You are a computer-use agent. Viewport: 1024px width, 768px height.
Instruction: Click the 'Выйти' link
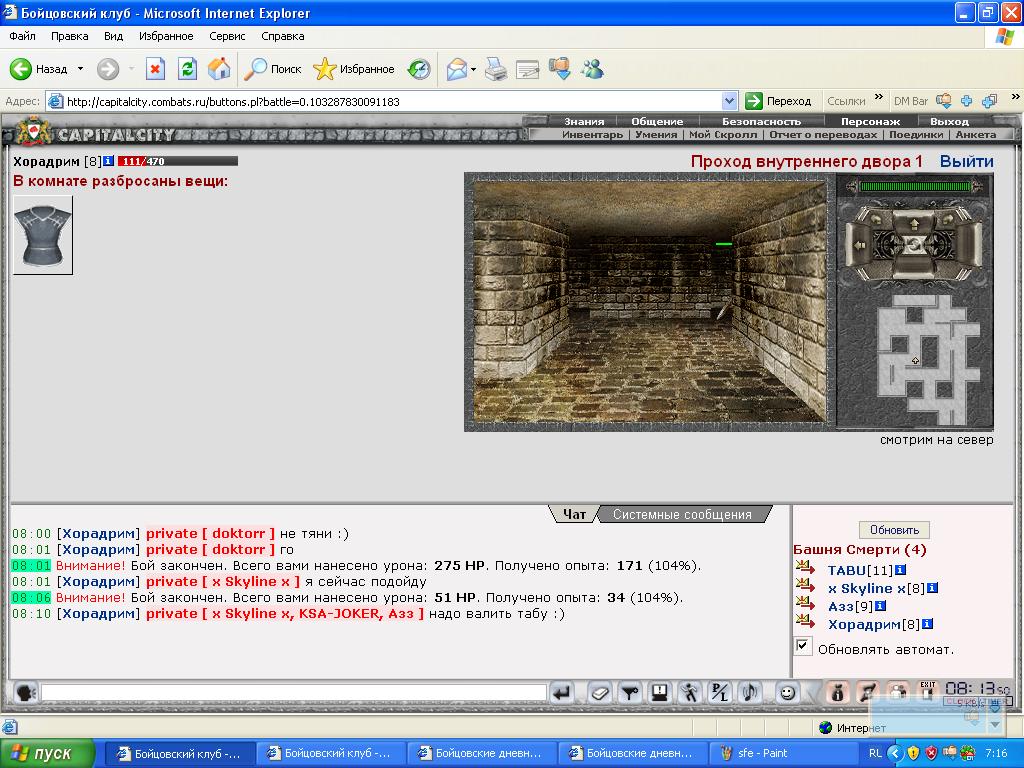click(x=966, y=161)
